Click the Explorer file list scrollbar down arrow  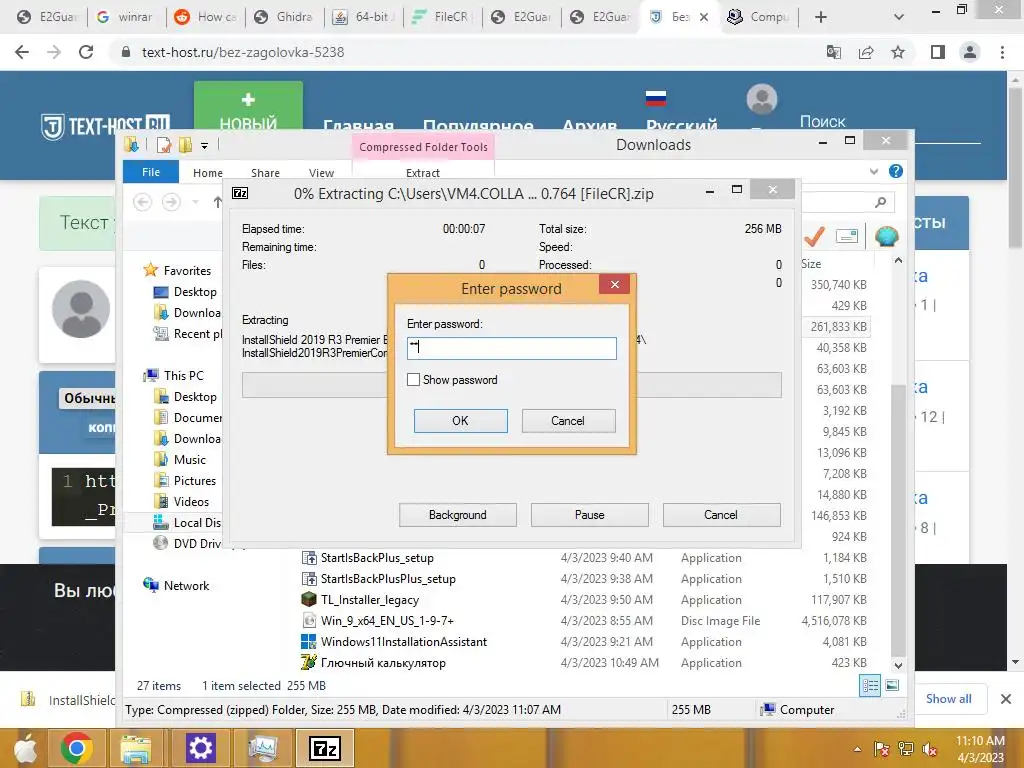click(x=898, y=665)
